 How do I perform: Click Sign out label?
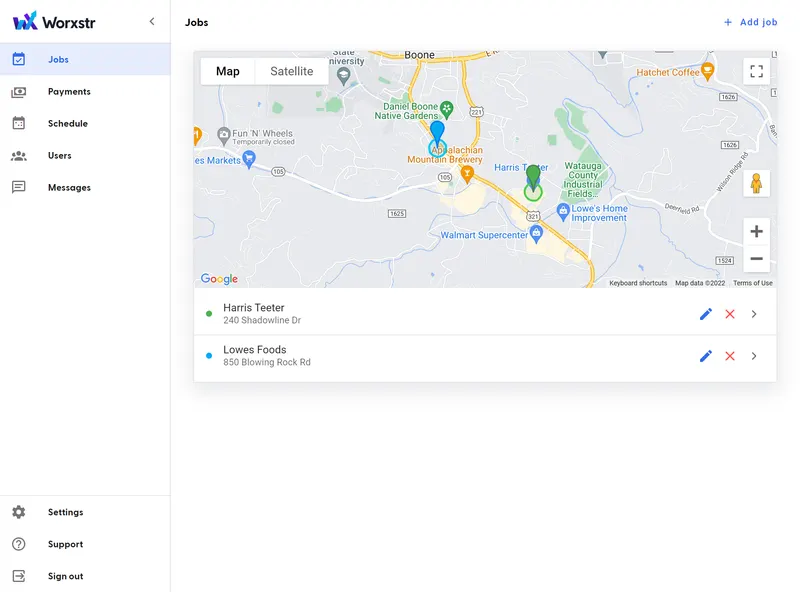click(65, 576)
